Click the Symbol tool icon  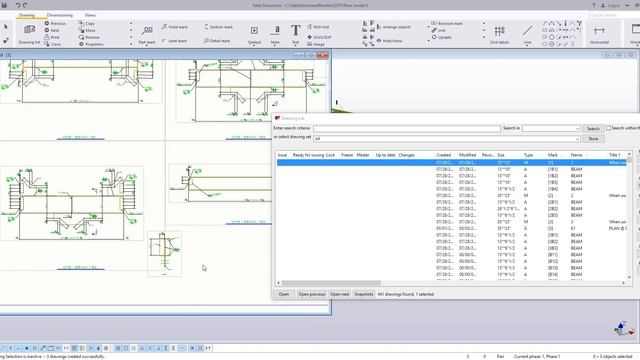[x=254, y=31]
